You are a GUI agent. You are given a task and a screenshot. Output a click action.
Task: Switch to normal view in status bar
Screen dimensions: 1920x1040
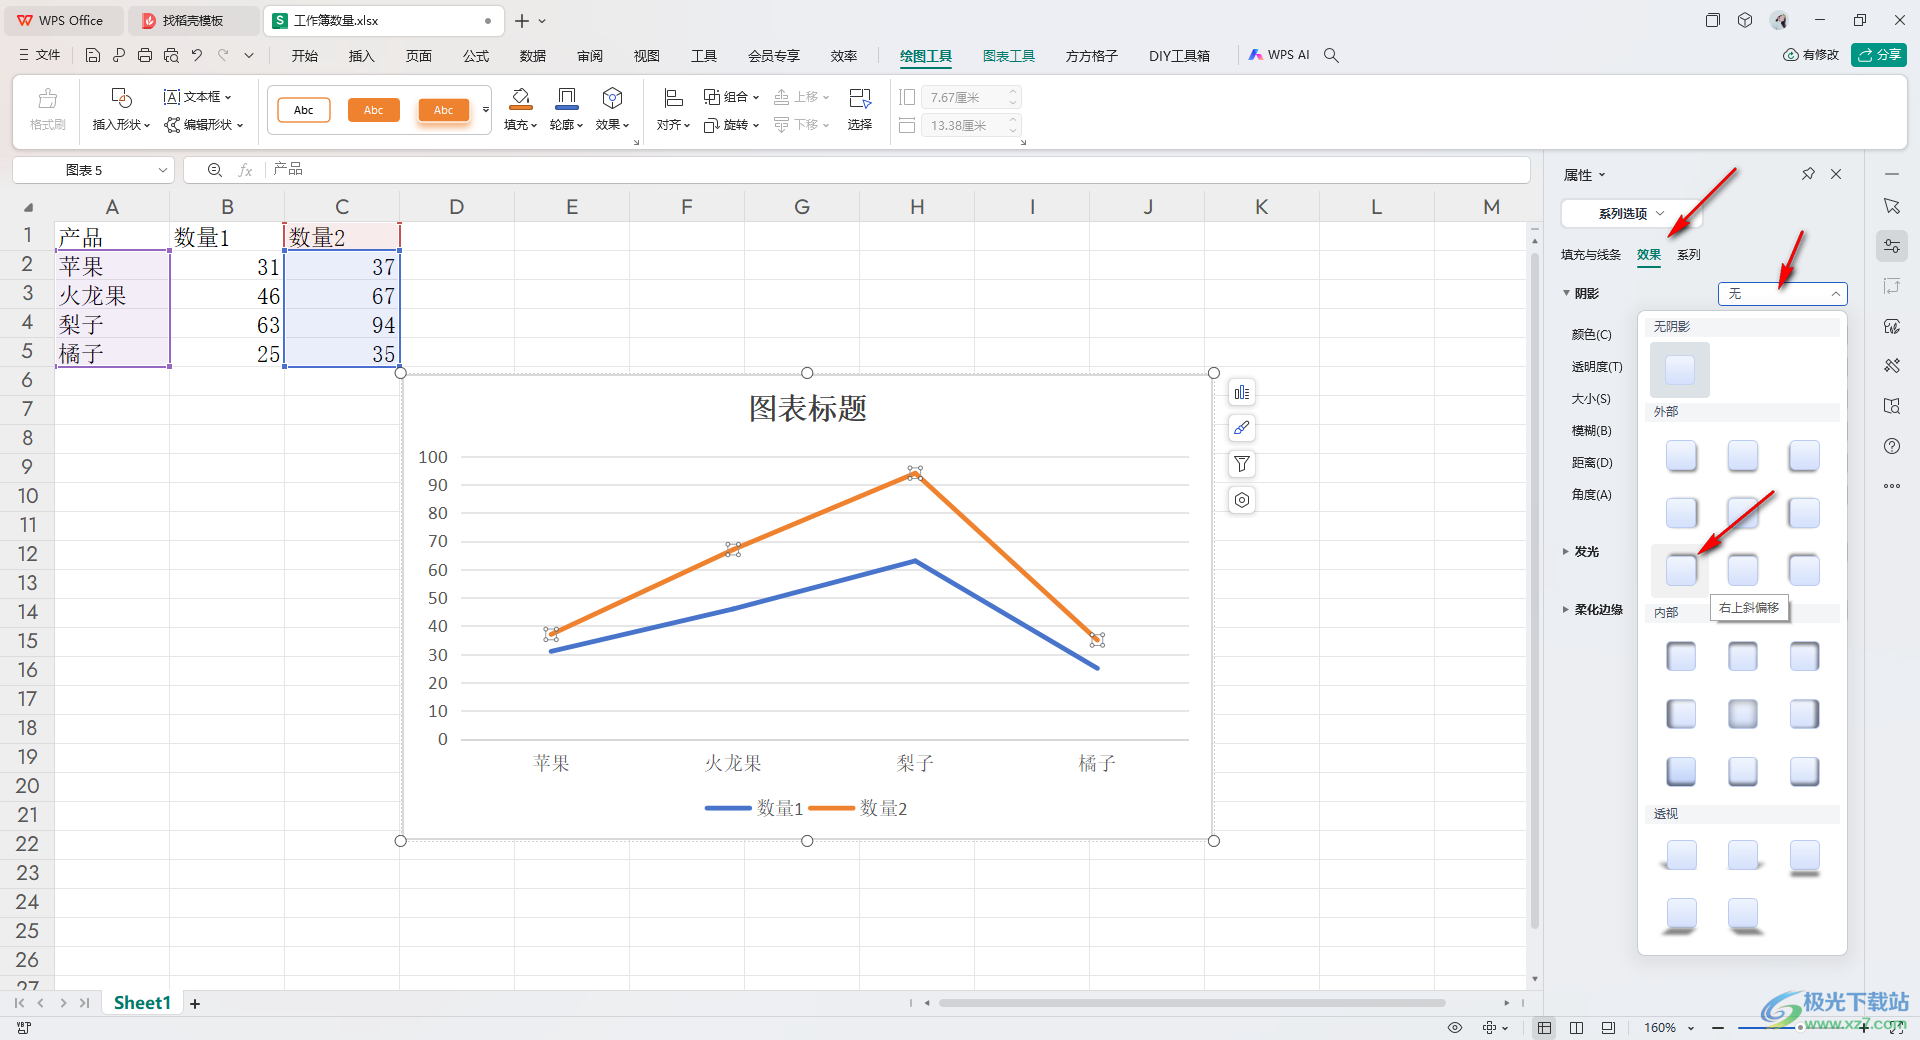coord(1545,1028)
